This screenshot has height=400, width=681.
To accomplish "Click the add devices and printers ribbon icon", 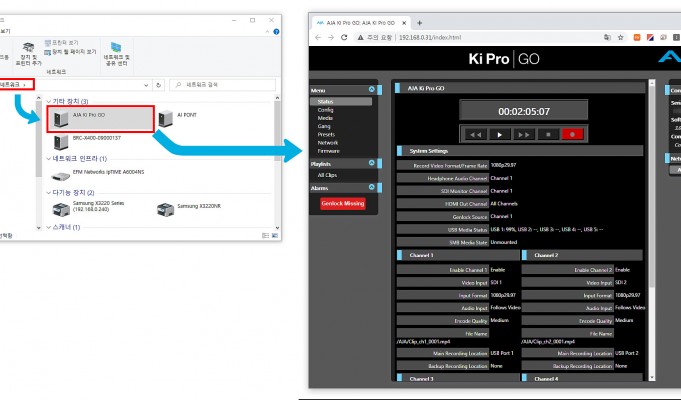I will click(x=29, y=54).
